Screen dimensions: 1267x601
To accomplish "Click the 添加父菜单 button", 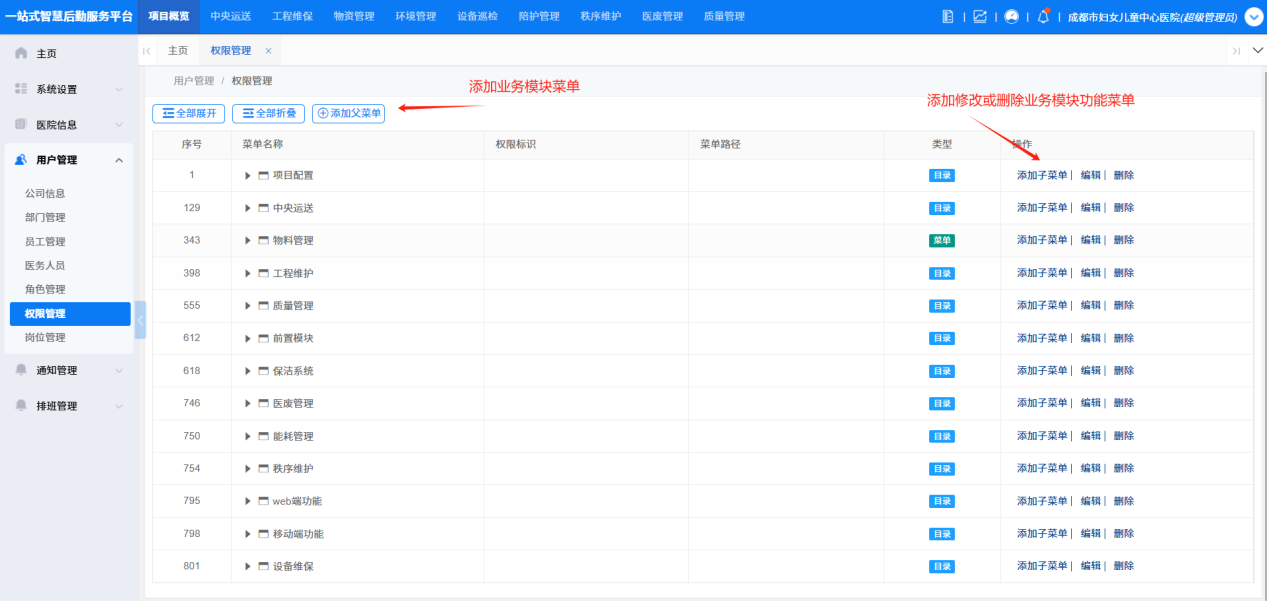I will [x=349, y=114].
